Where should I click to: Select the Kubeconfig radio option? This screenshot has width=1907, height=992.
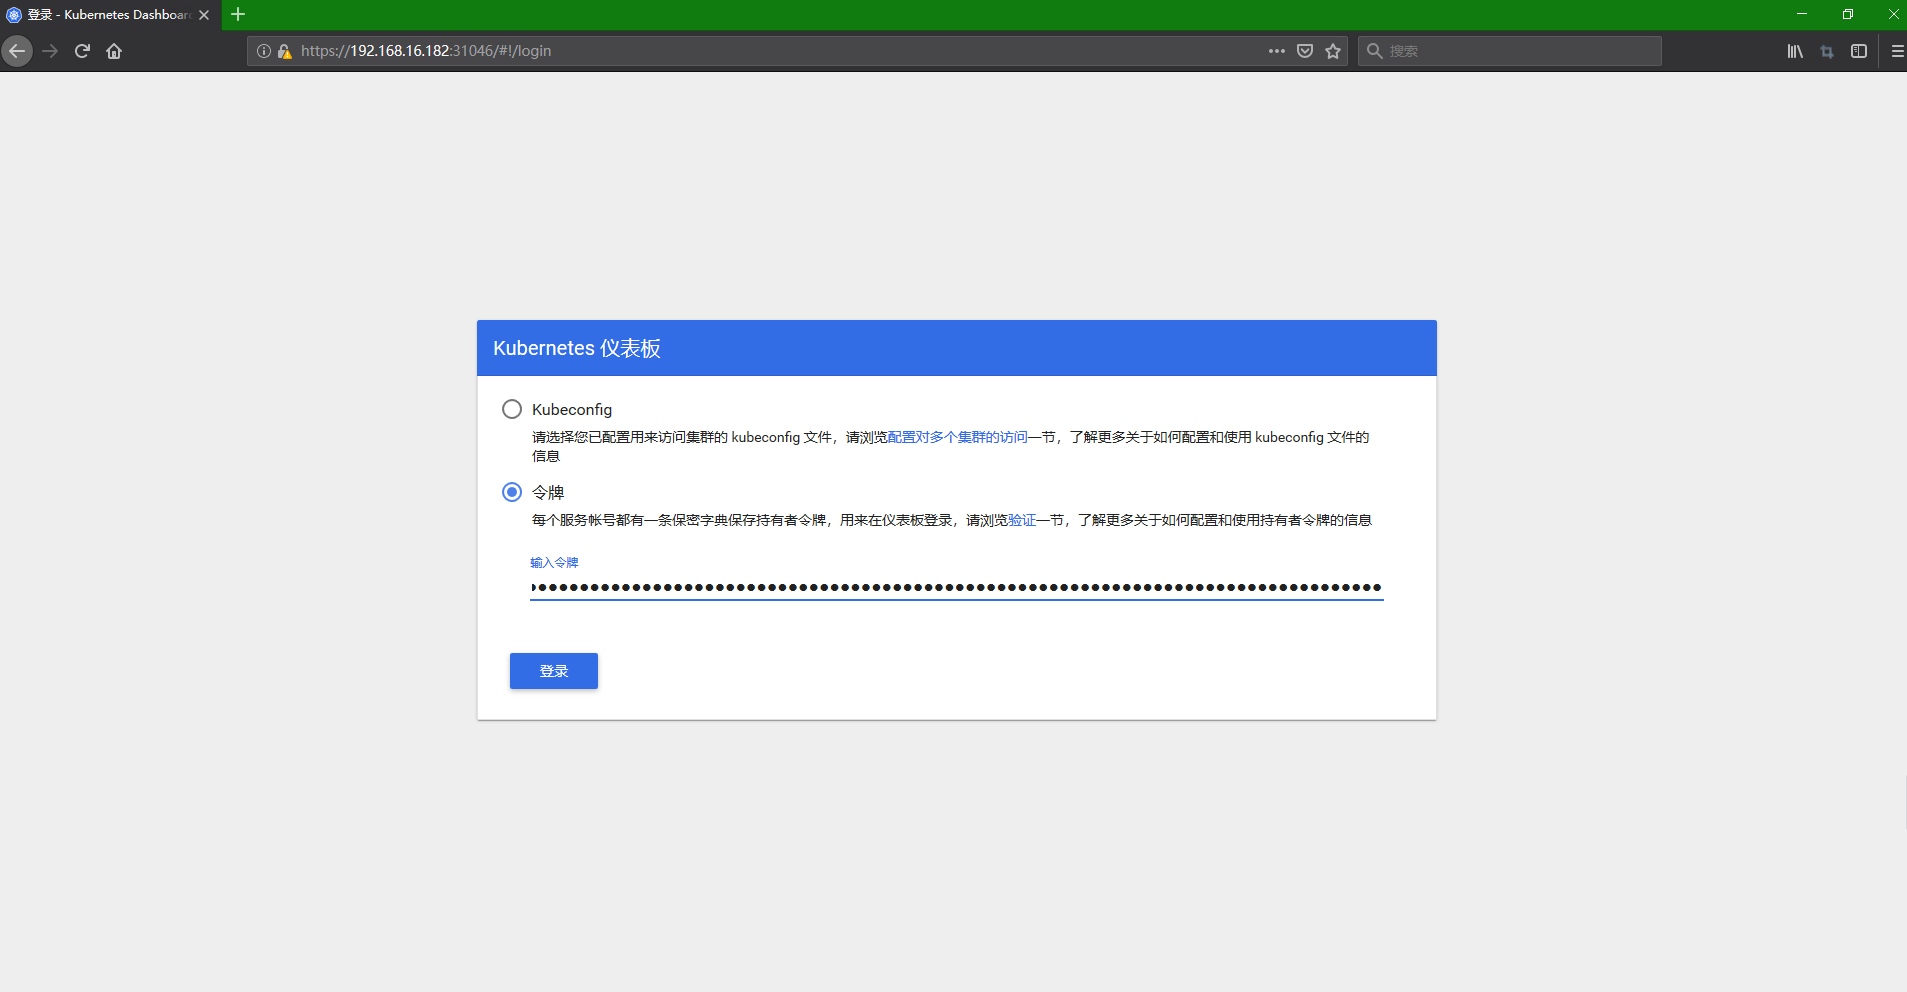coord(512,409)
